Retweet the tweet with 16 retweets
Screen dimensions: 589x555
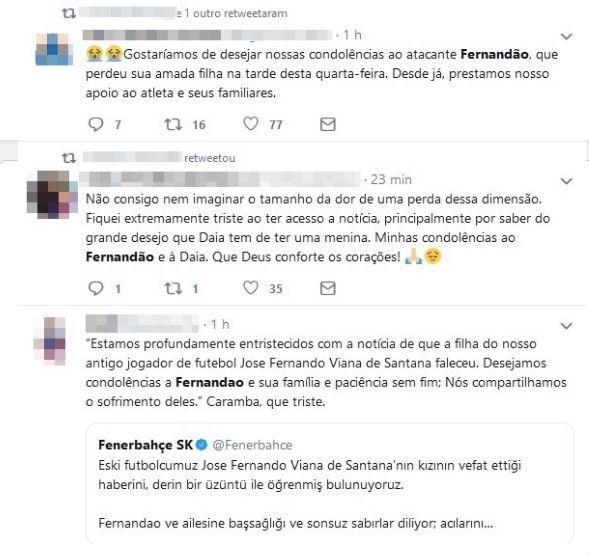click(173, 124)
